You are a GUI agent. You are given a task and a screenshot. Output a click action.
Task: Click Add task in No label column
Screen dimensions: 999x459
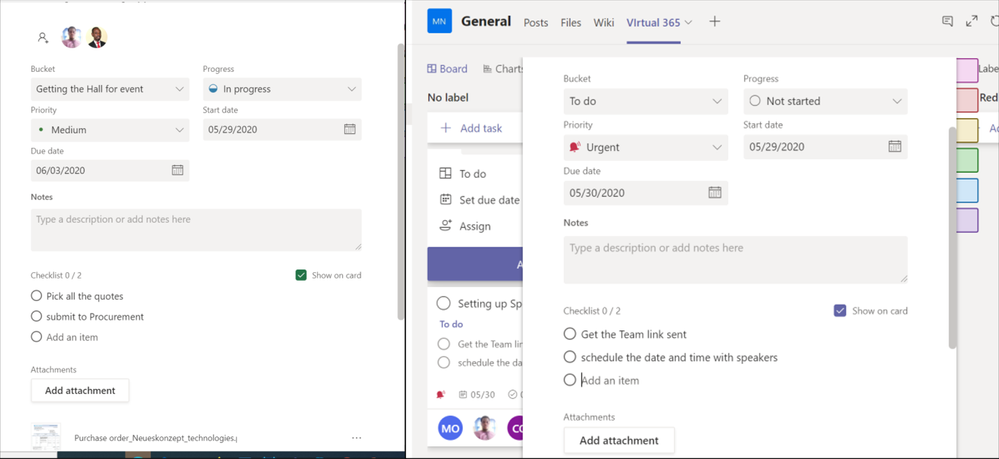[473, 128]
